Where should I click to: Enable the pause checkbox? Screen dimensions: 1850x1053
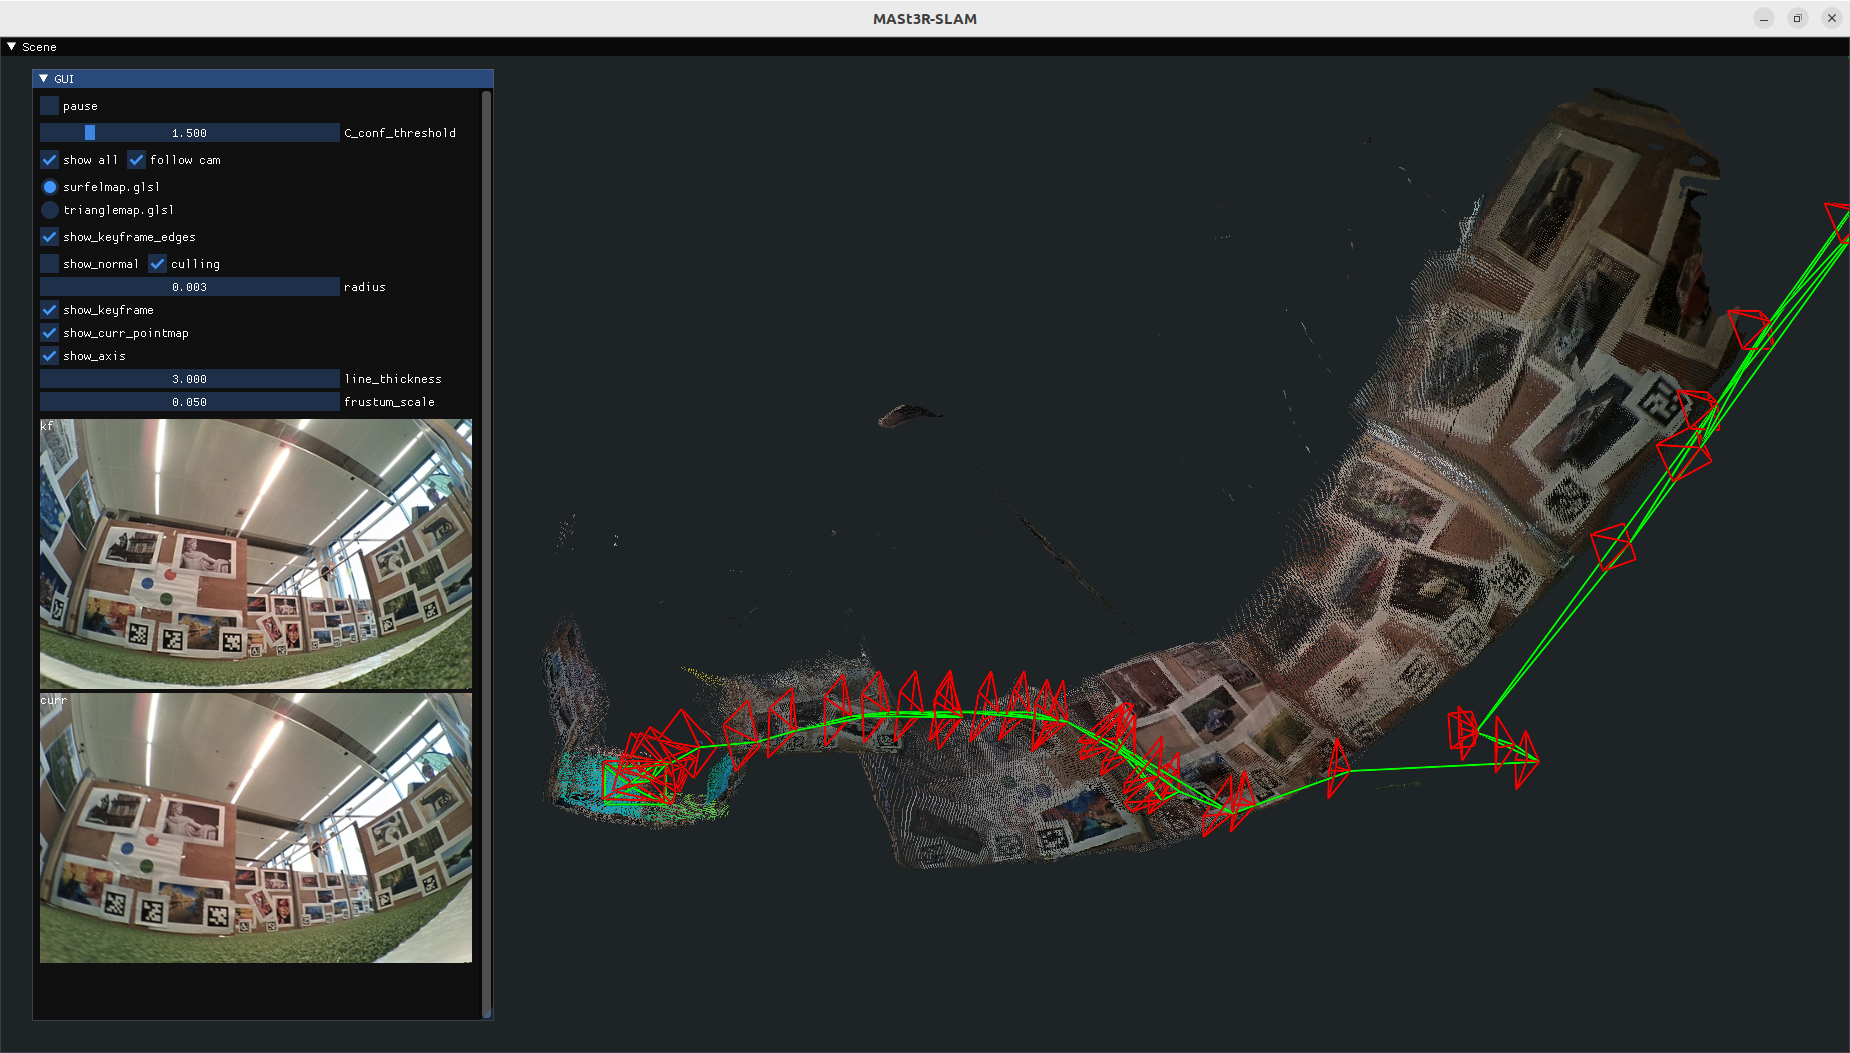(x=49, y=106)
